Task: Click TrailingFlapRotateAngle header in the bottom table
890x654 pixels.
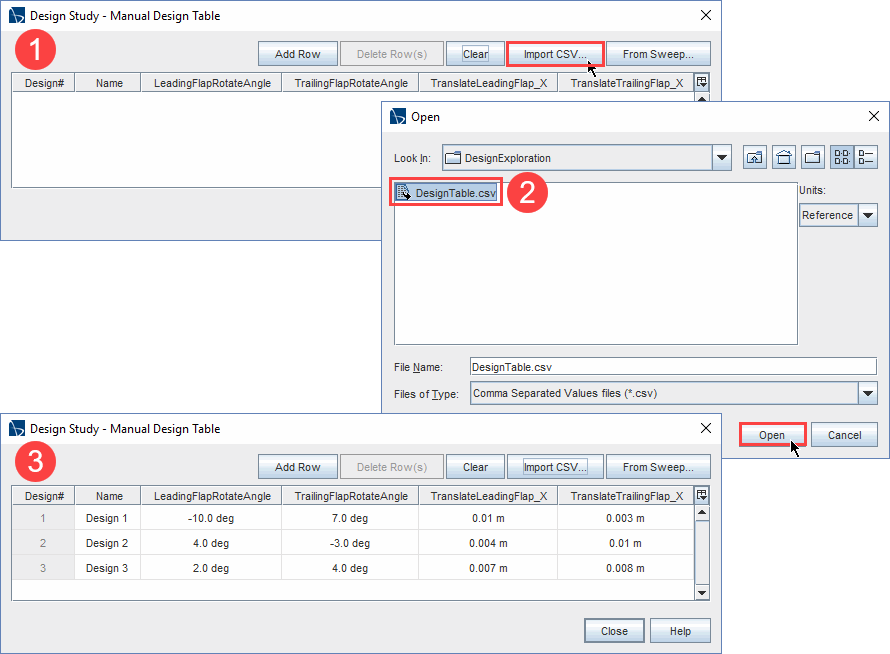Action: [x=351, y=496]
